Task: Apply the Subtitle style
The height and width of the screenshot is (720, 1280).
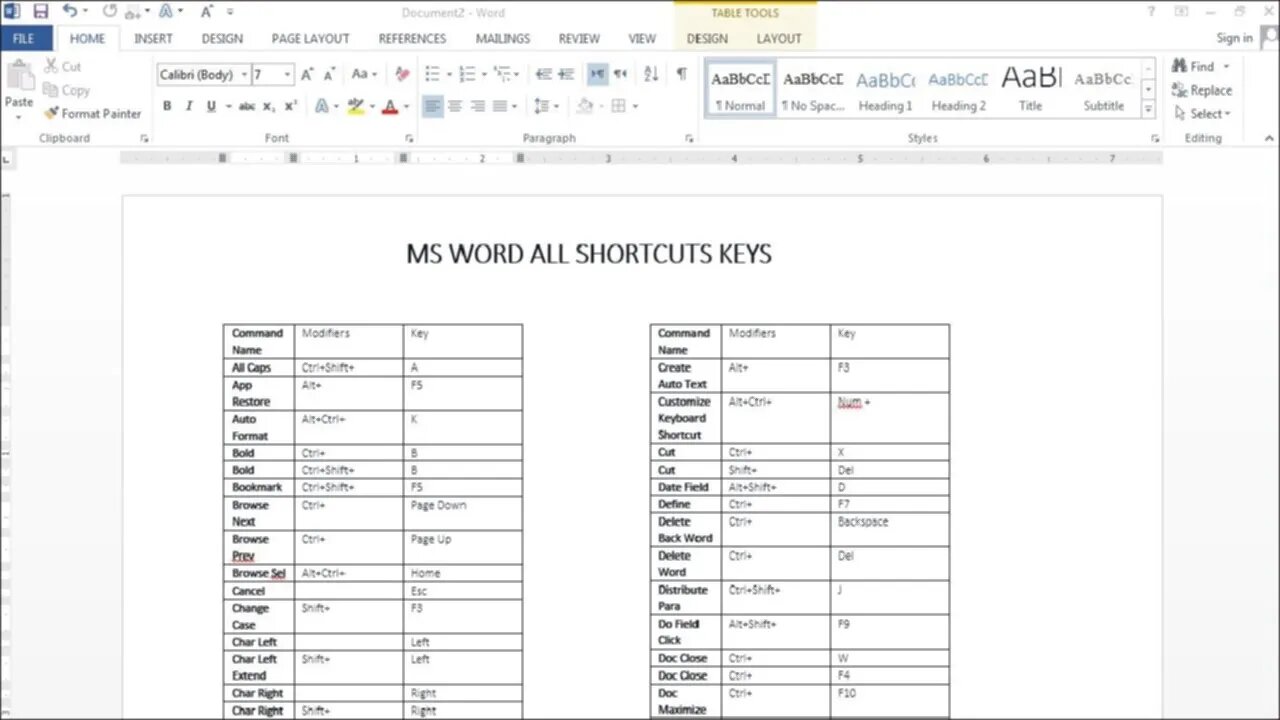Action: (x=1103, y=89)
